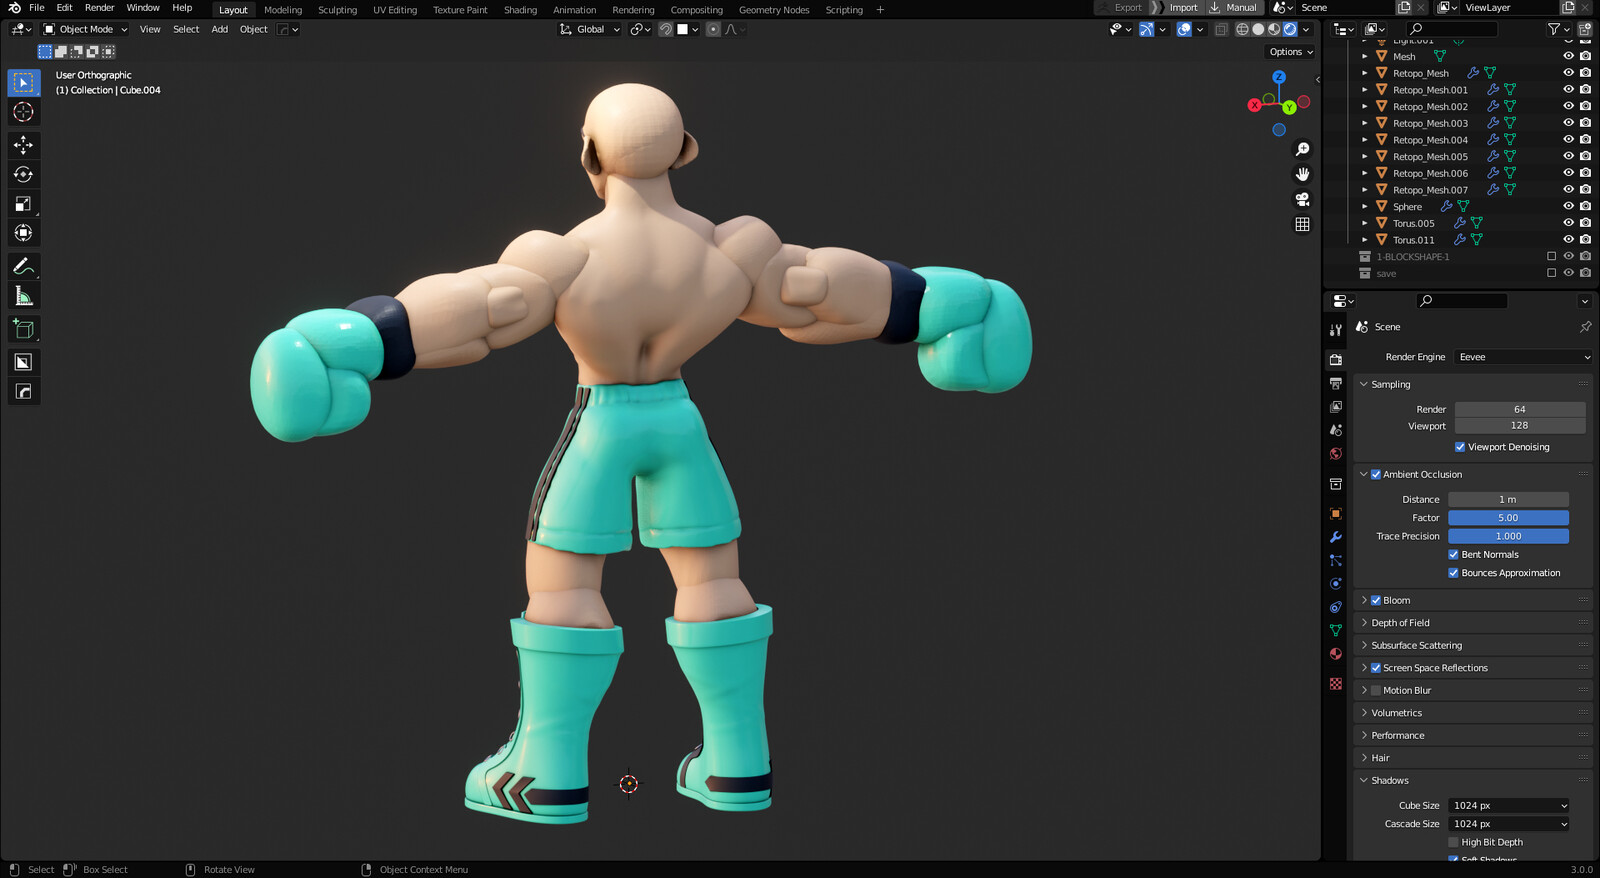
Task: Toggle X-ray view in the header
Action: point(1221,29)
